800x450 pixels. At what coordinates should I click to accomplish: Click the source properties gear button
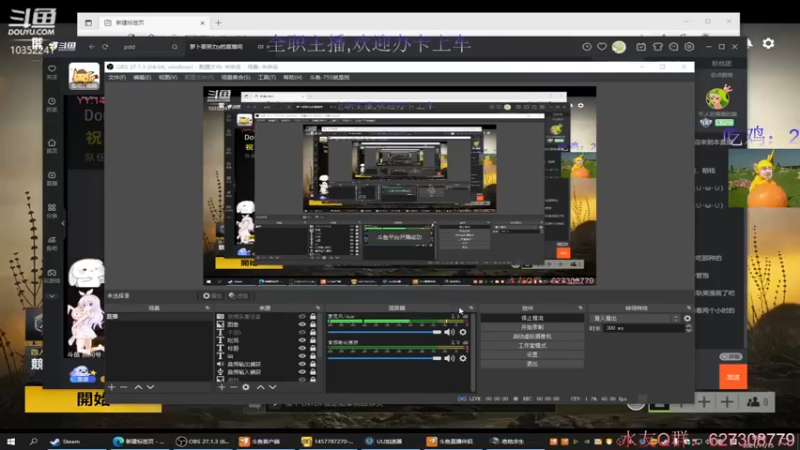click(212, 296)
